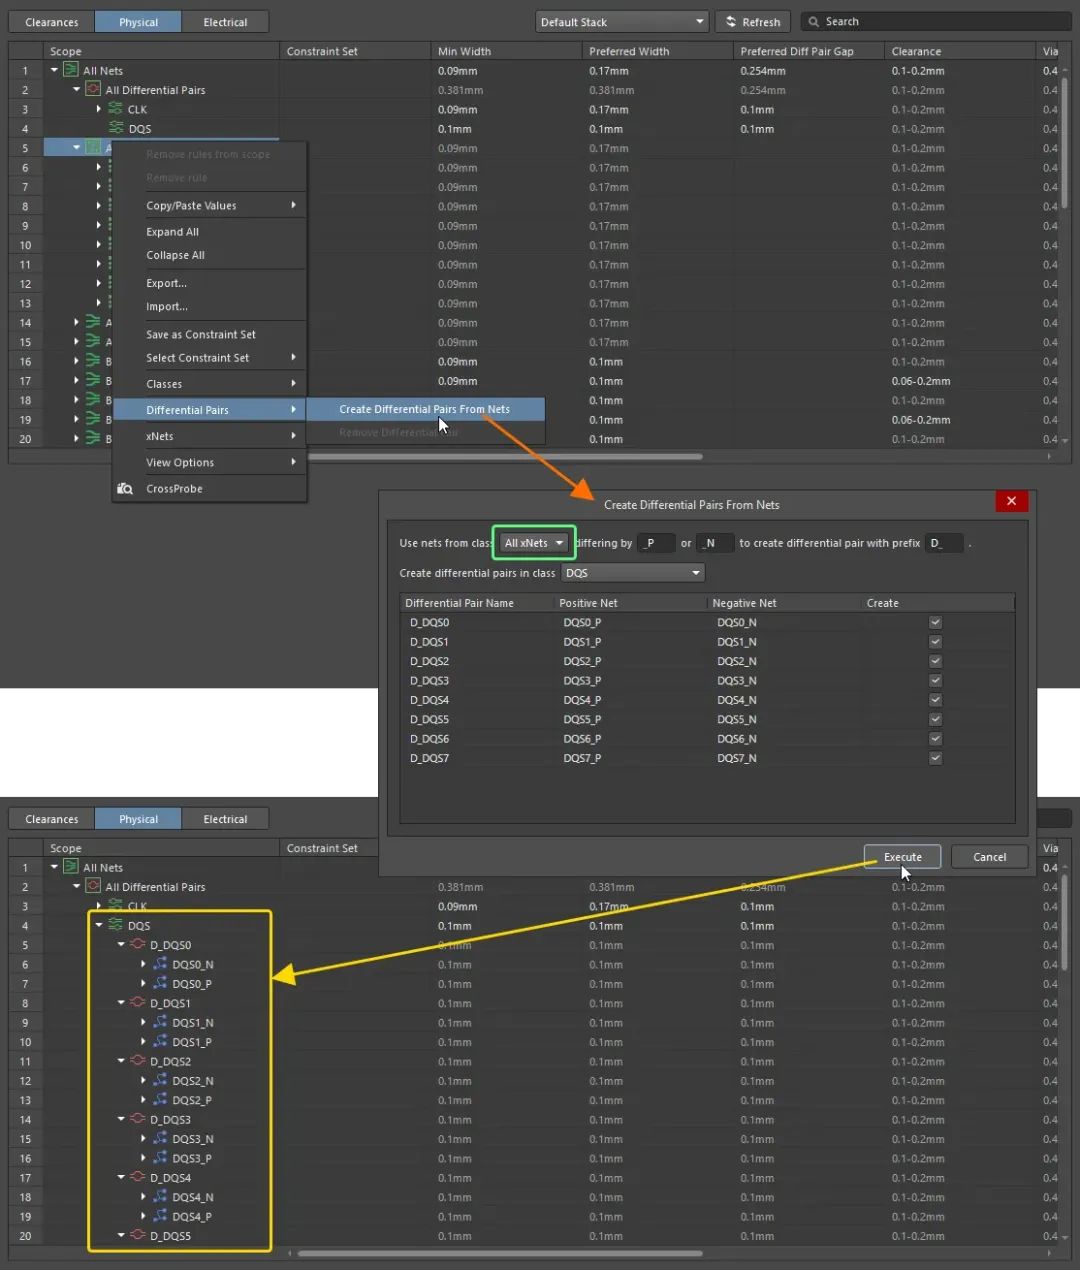Open the DQS differential pair class dropdown
Image resolution: width=1080 pixels, height=1270 pixels.
(x=633, y=573)
